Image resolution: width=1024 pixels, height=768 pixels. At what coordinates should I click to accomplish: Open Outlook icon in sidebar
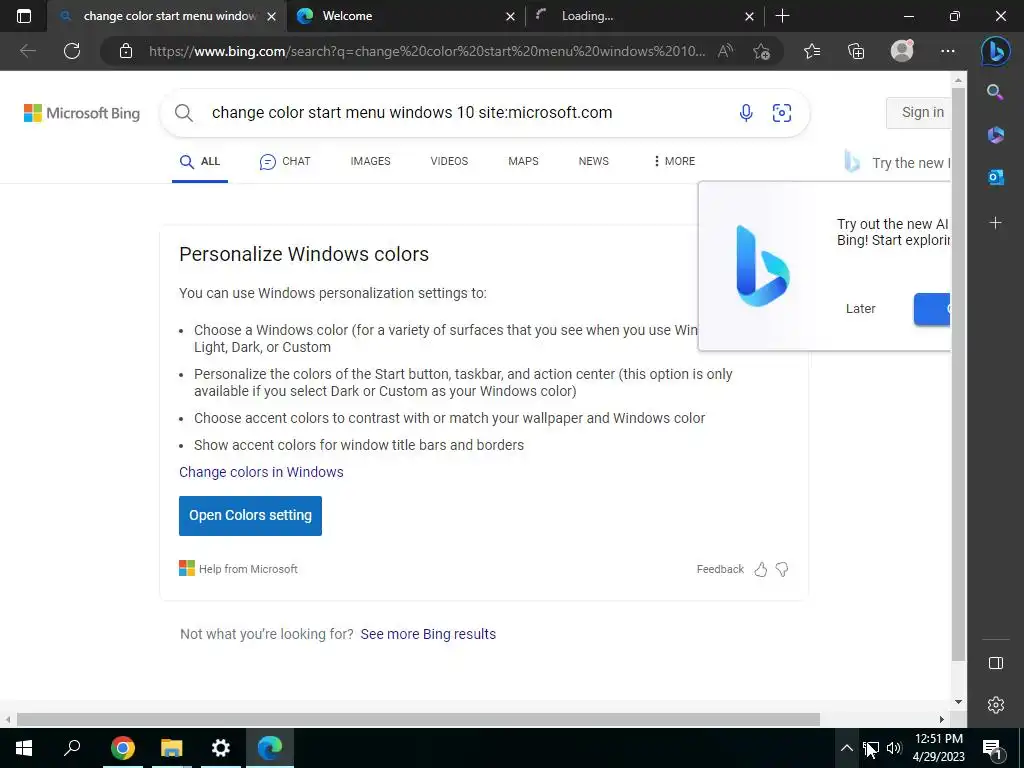pos(995,177)
